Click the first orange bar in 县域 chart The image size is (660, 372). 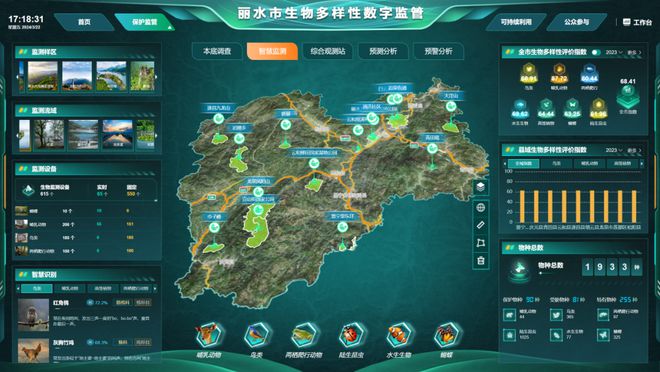coord(522,206)
